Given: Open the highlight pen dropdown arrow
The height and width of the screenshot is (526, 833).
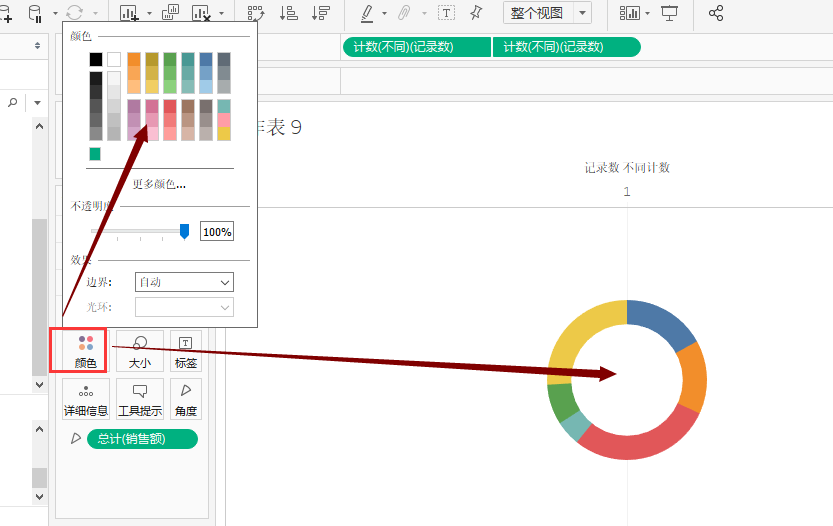Looking at the screenshot, I should (x=384, y=13).
